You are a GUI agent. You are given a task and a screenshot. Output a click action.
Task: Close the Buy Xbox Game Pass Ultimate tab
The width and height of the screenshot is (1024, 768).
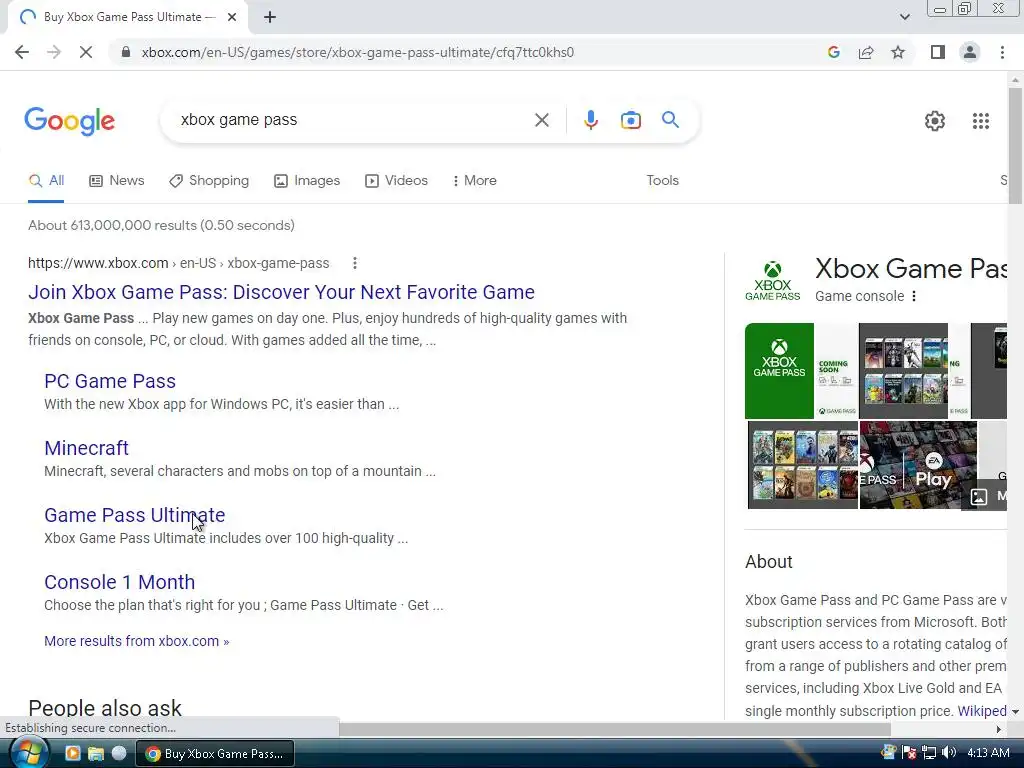(x=232, y=17)
